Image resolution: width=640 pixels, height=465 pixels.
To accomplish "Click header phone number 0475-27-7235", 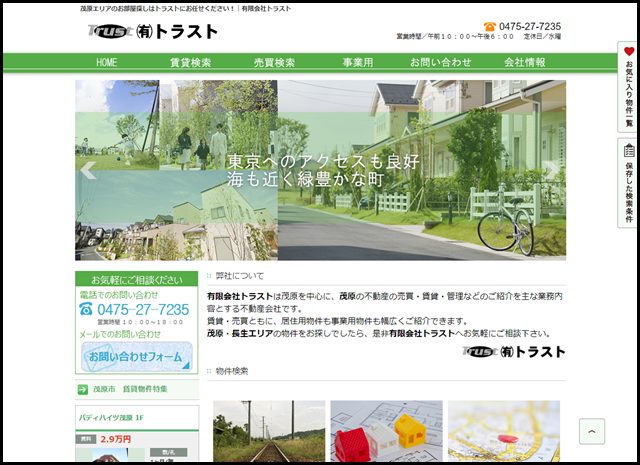I will tap(530, 27).
